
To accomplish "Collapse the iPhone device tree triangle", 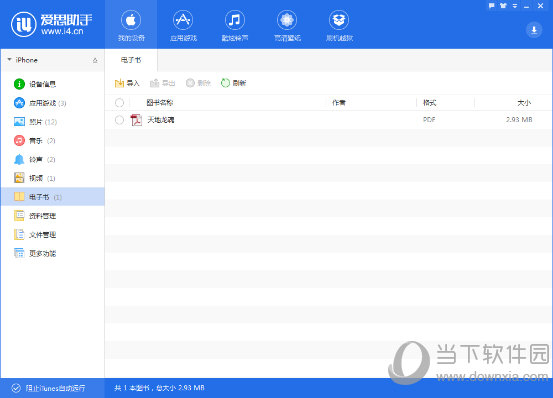I will coord(10,60).
